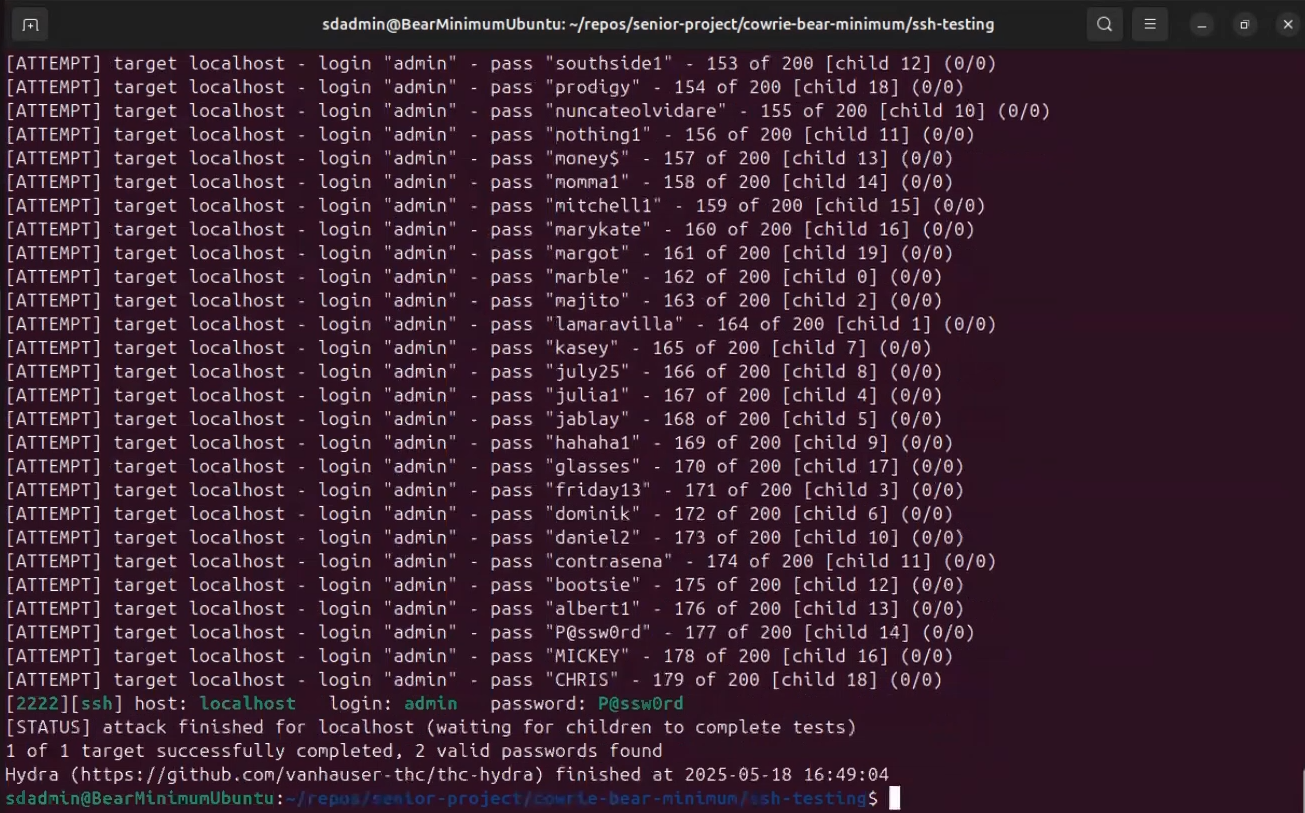Click the green "localhost" host value
The width and height of the screenshot is (1305, 813).
tap(247, 703)
